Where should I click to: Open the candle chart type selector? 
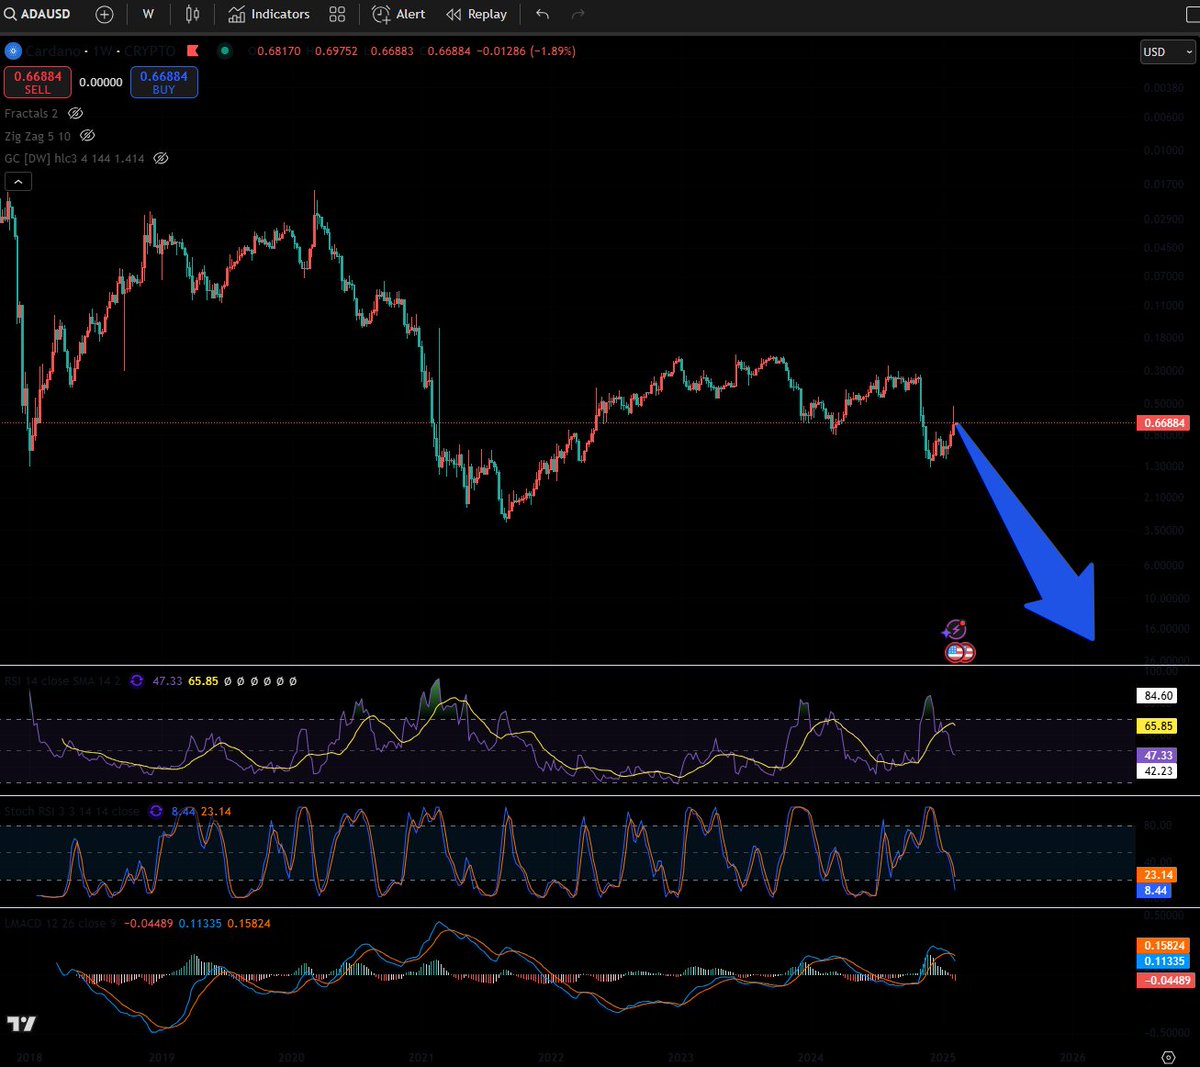point(192,14)
